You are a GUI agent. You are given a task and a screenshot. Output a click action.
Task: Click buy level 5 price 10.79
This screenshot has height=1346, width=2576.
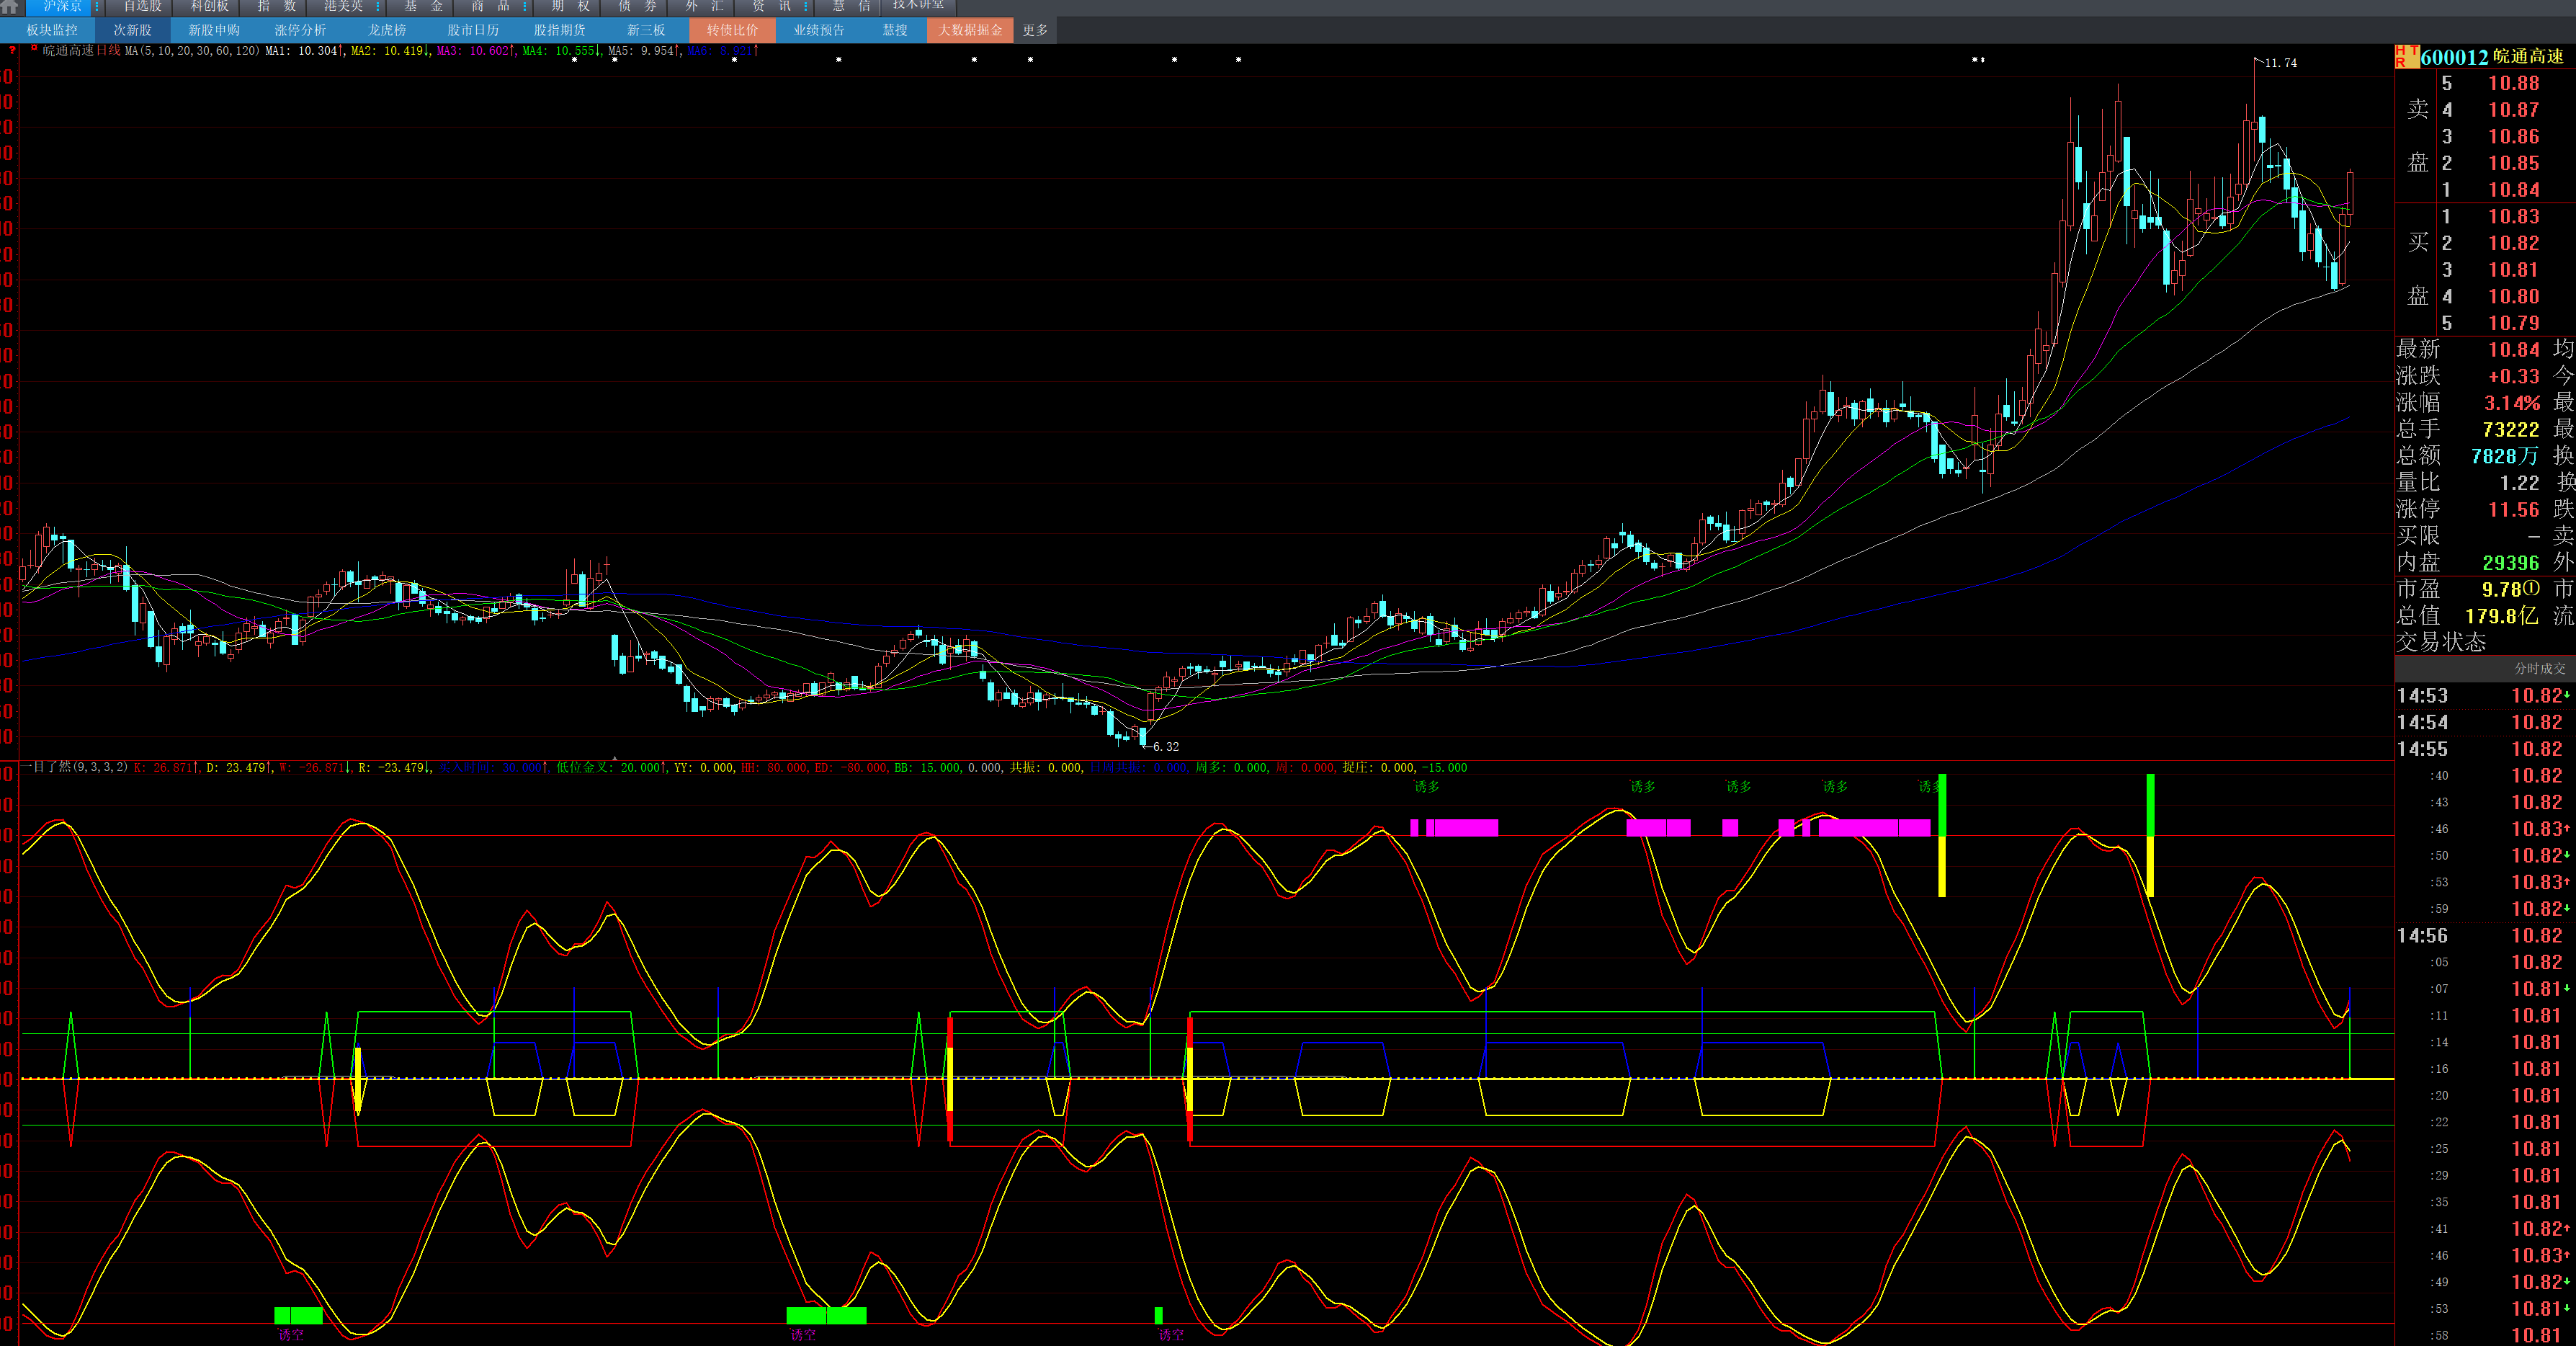coord(2513,323)
